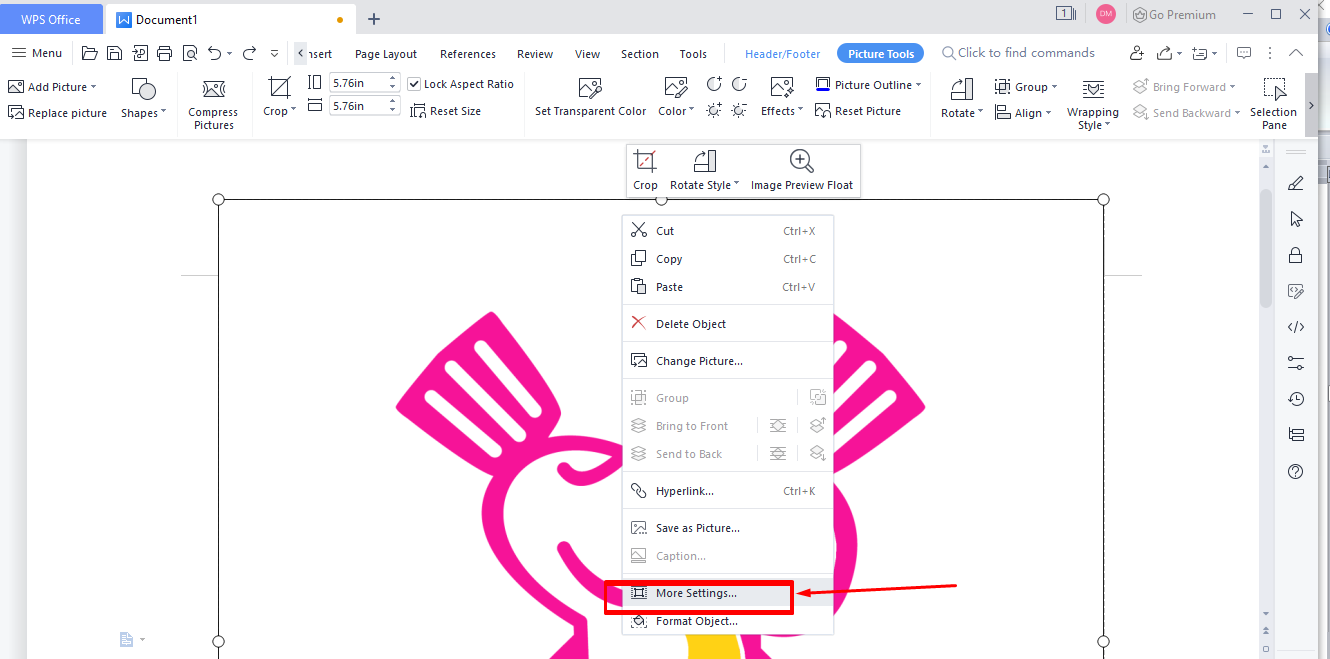Click Compress Pictures icon
Image resolution: width=1330 pixels, height=659 pixels.
coord(213,104)
